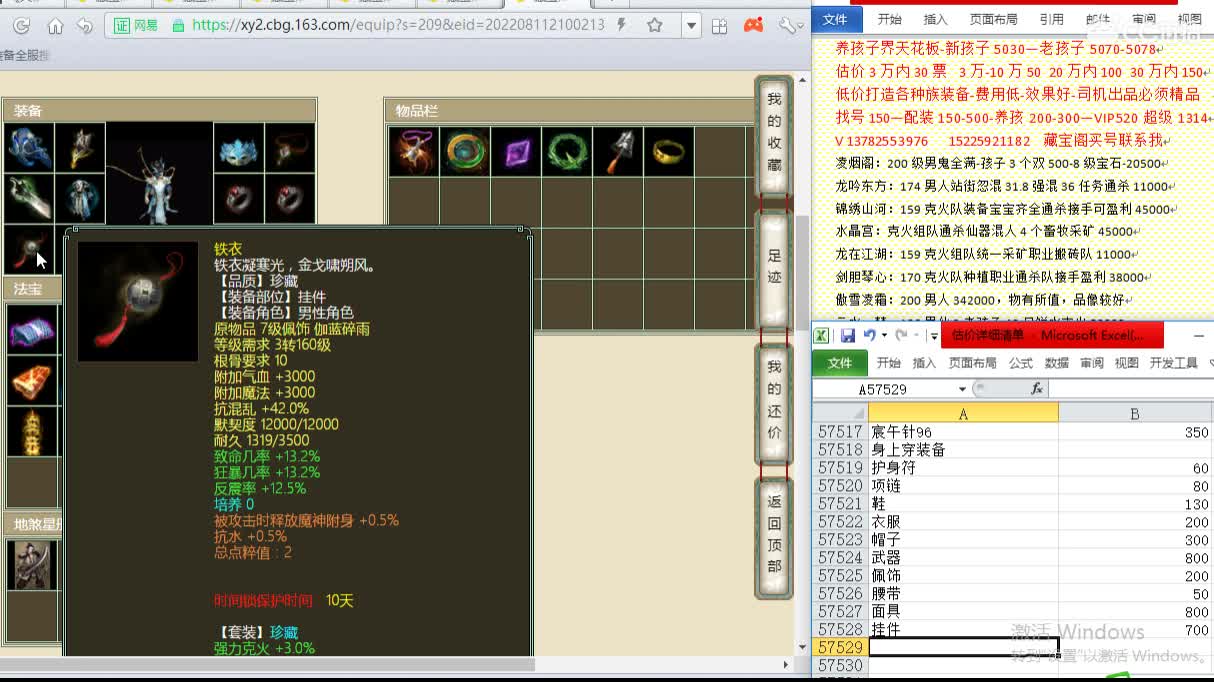Image resolution: width=1214 pixels, height=682 pixels.
Task: Expand the Excel undo history arrow
Action: (884, 336)
